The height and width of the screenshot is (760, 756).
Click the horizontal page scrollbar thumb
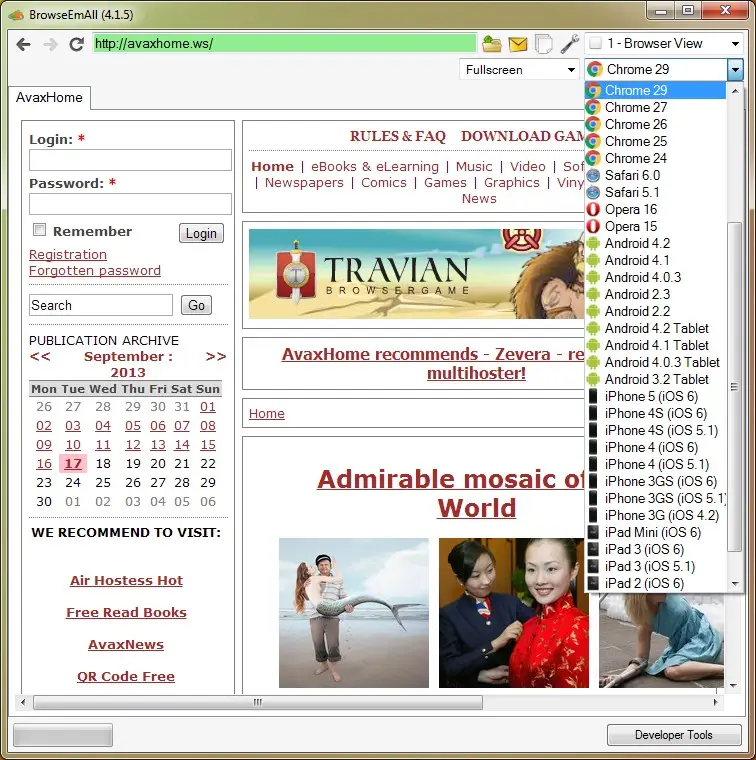[x=258, y=702]
